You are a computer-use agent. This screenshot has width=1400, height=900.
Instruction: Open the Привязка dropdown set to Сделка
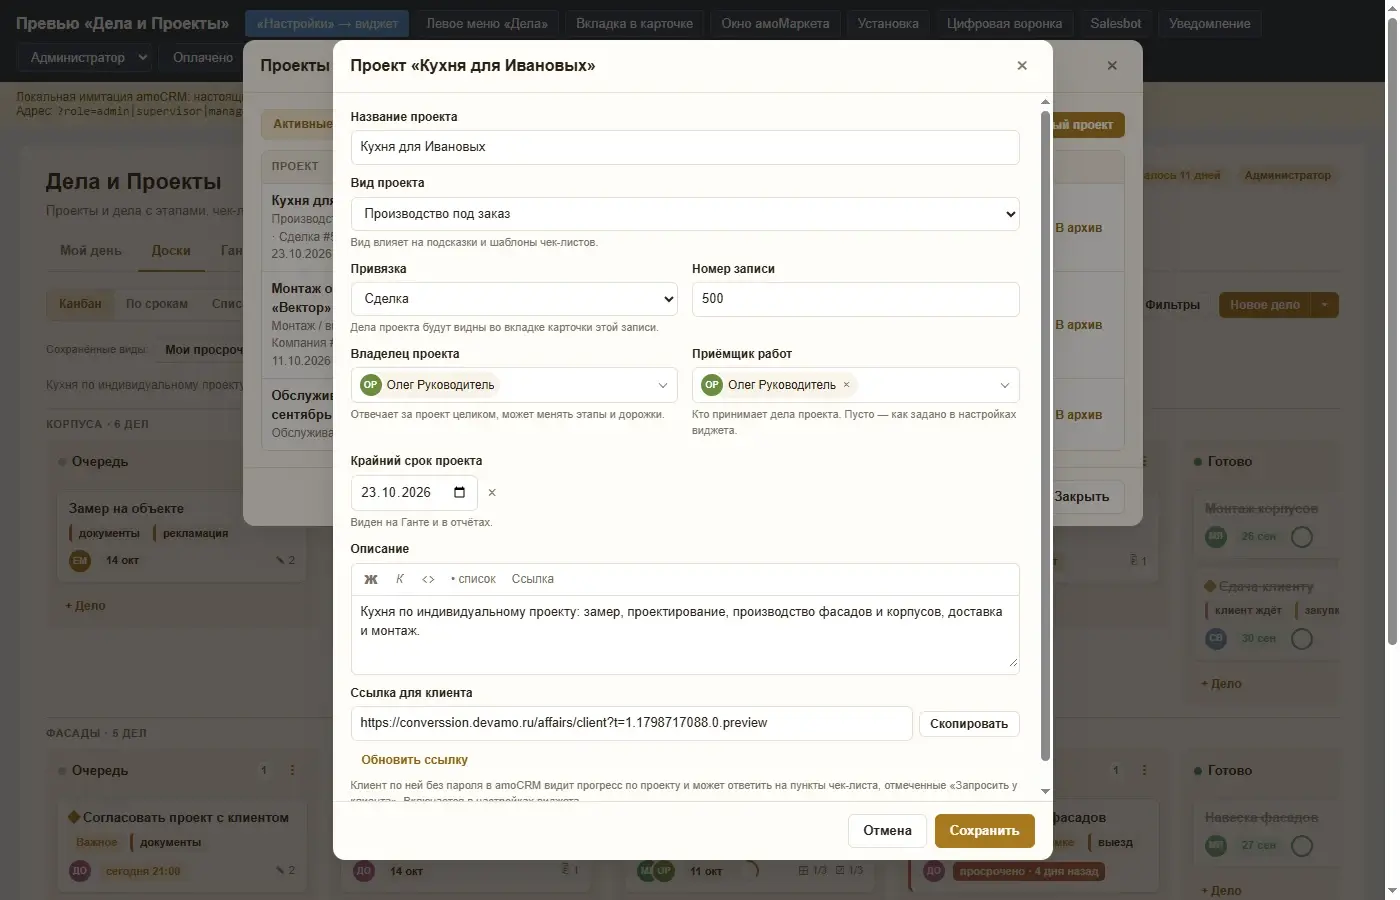click(x=514, y=299)
